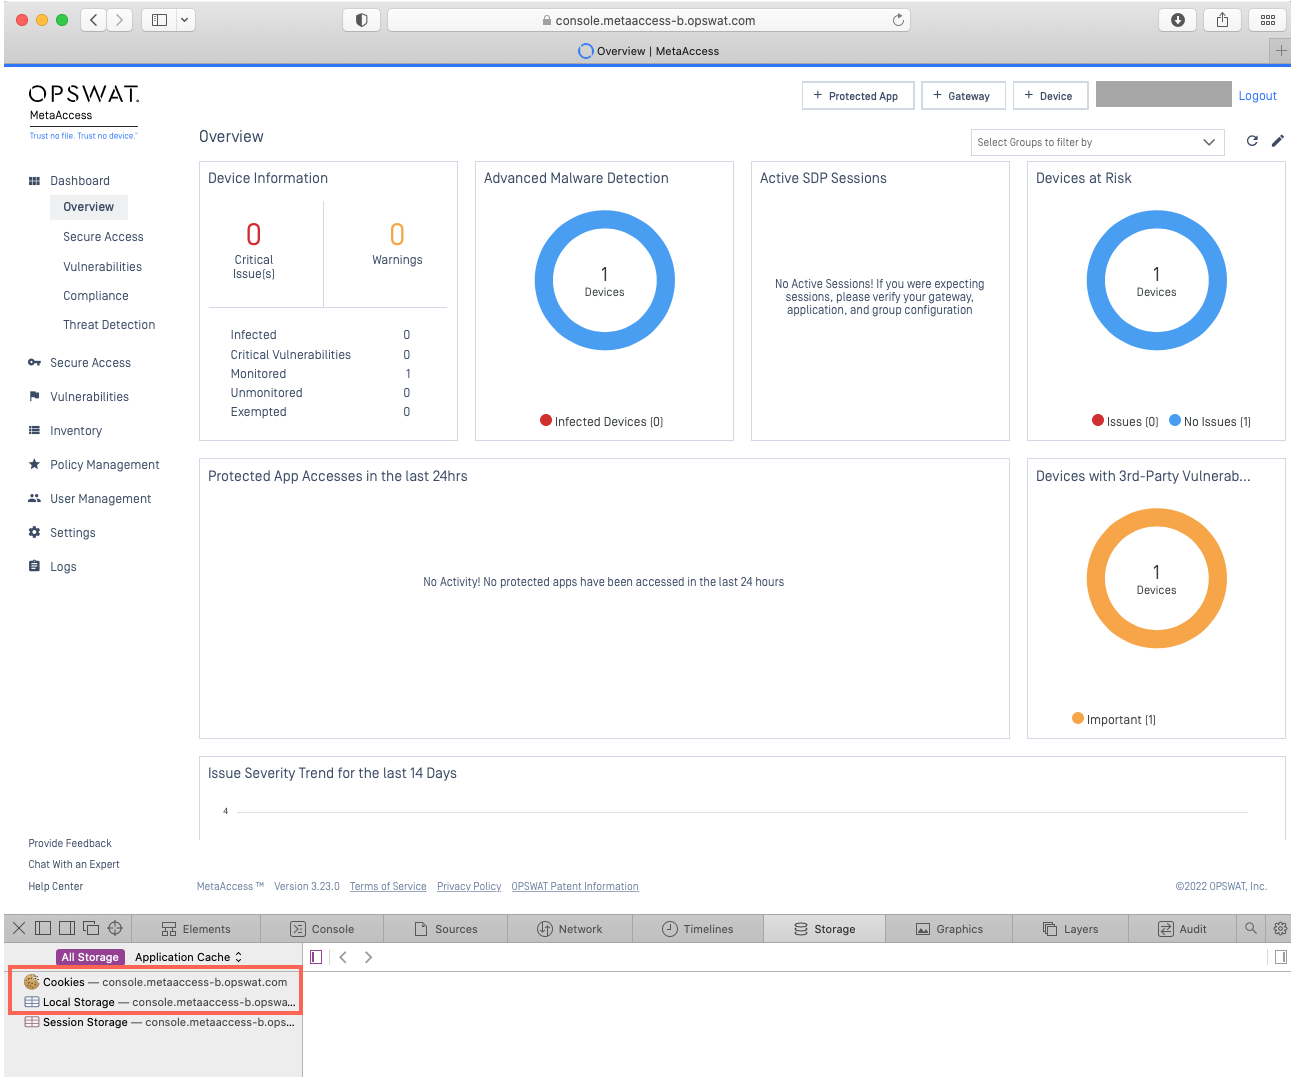
Task: Open User Management
Action: coord(89,499)
